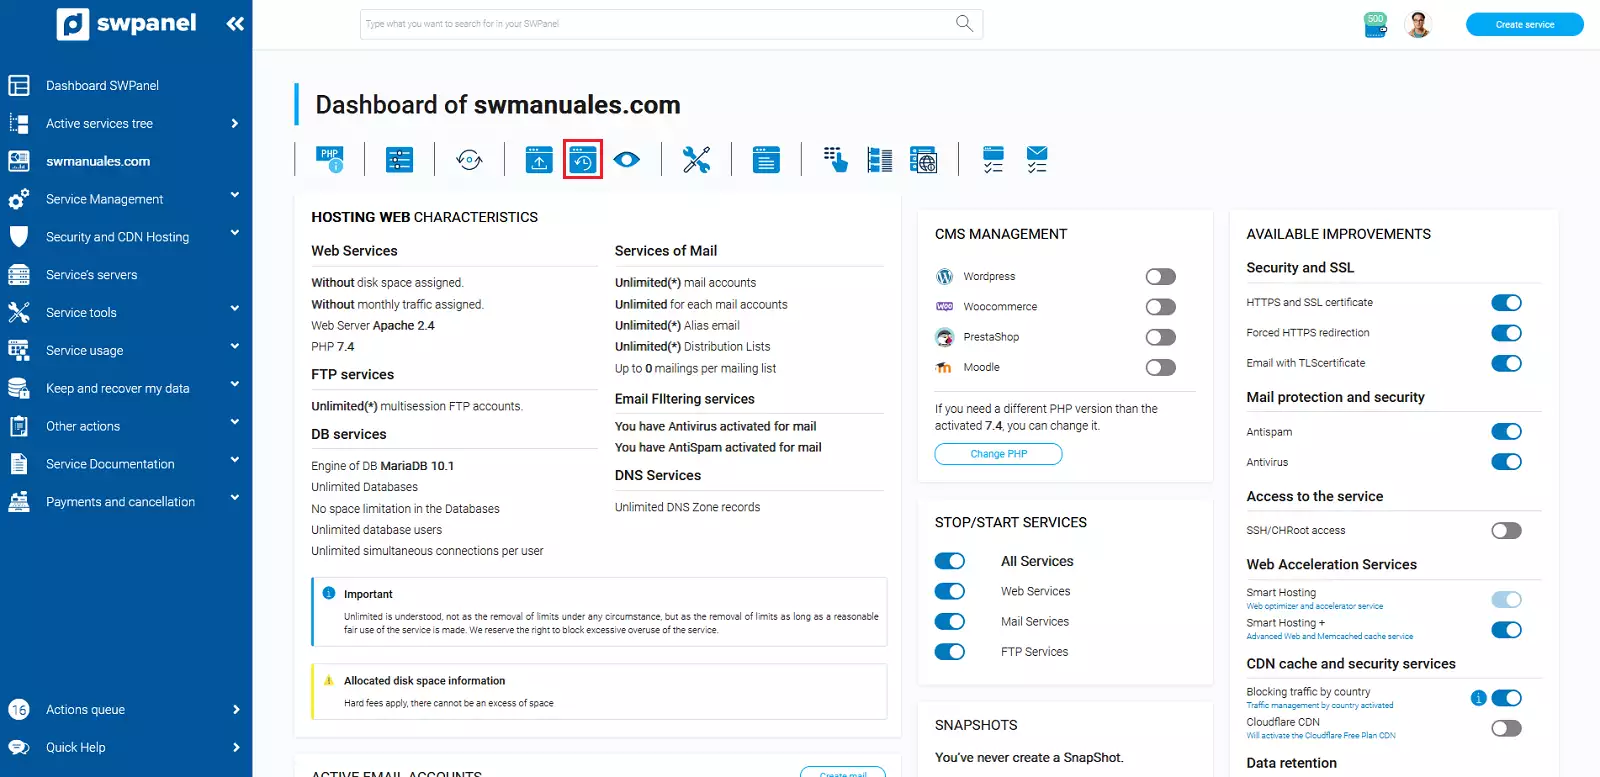
Task: Click the eye preview icon in toolbar
Action: (x=627, y=160)
